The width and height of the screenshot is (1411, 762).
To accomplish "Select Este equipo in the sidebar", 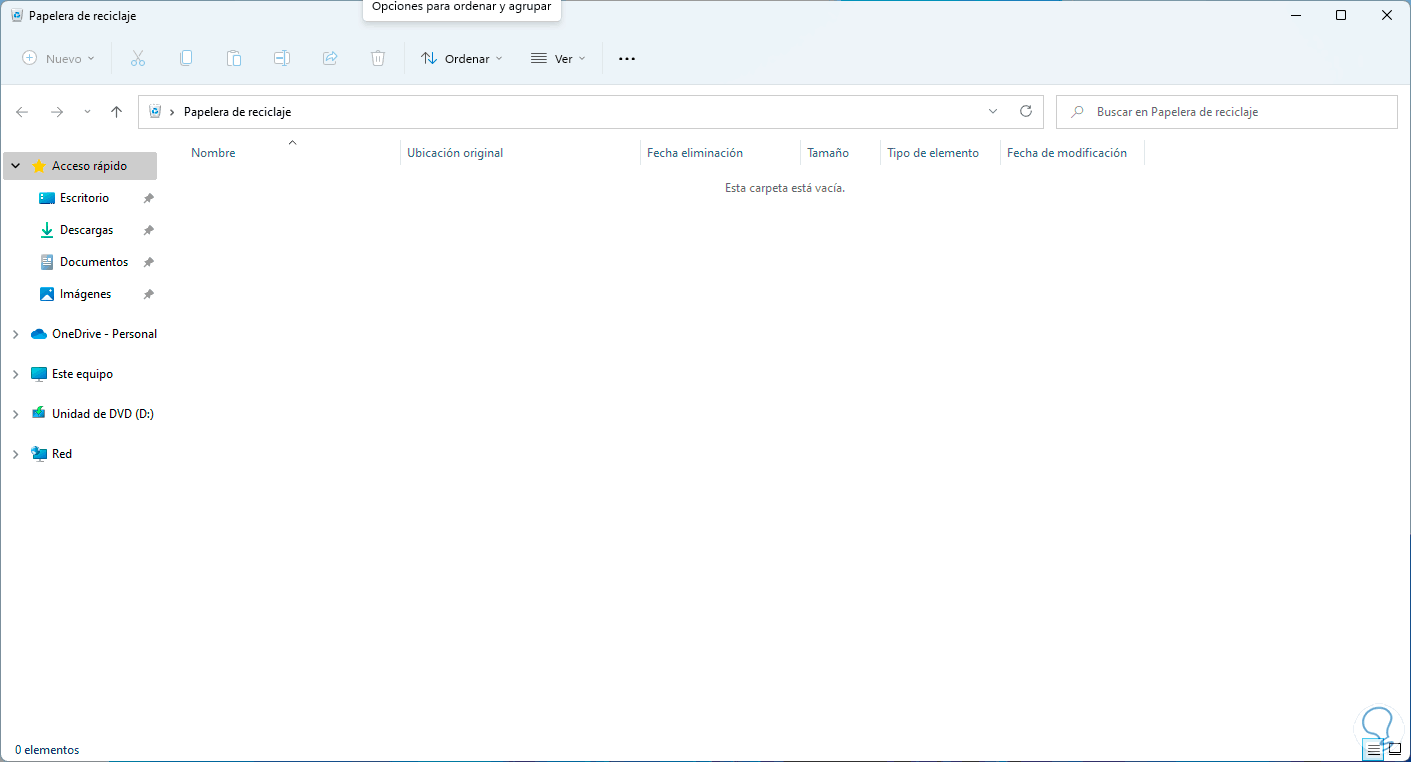I will click(82, 374).
